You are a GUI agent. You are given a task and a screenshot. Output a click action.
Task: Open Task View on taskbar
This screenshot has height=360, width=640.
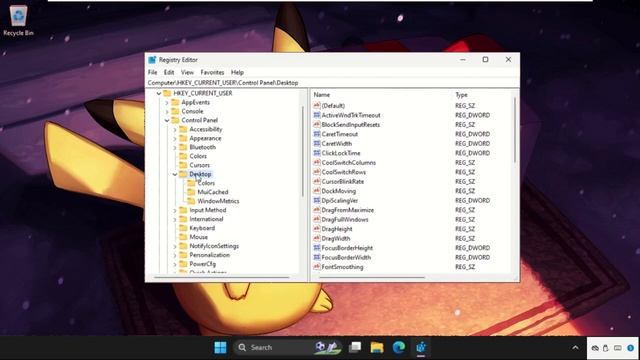click(x=355, y=347)
